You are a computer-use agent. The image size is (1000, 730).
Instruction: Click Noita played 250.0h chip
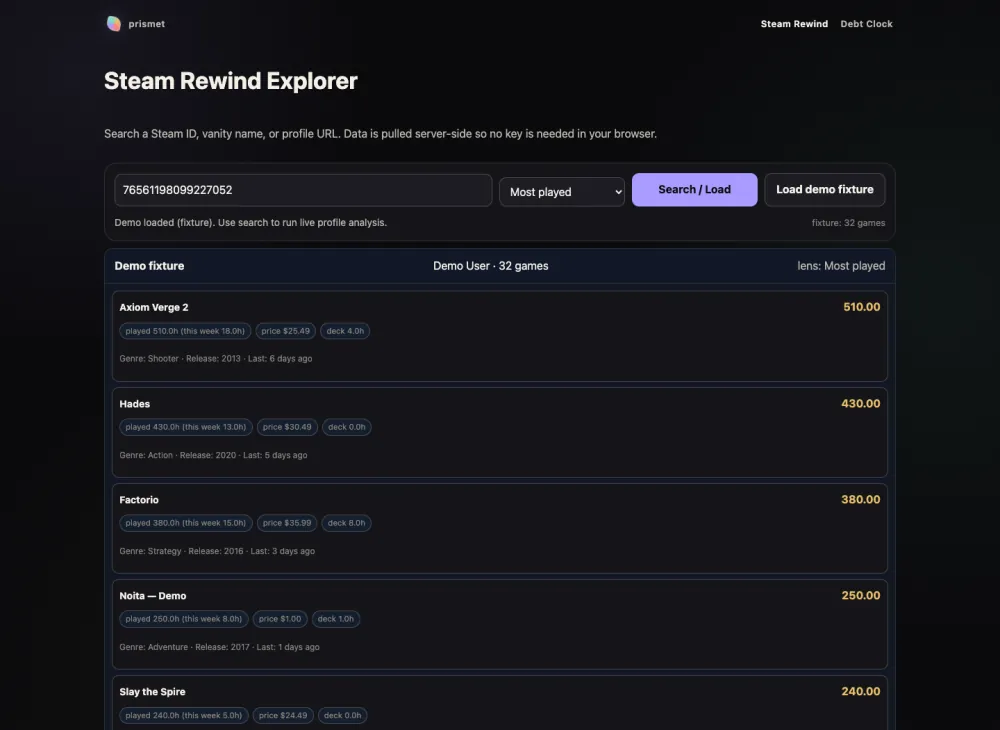tap(184, 619)
